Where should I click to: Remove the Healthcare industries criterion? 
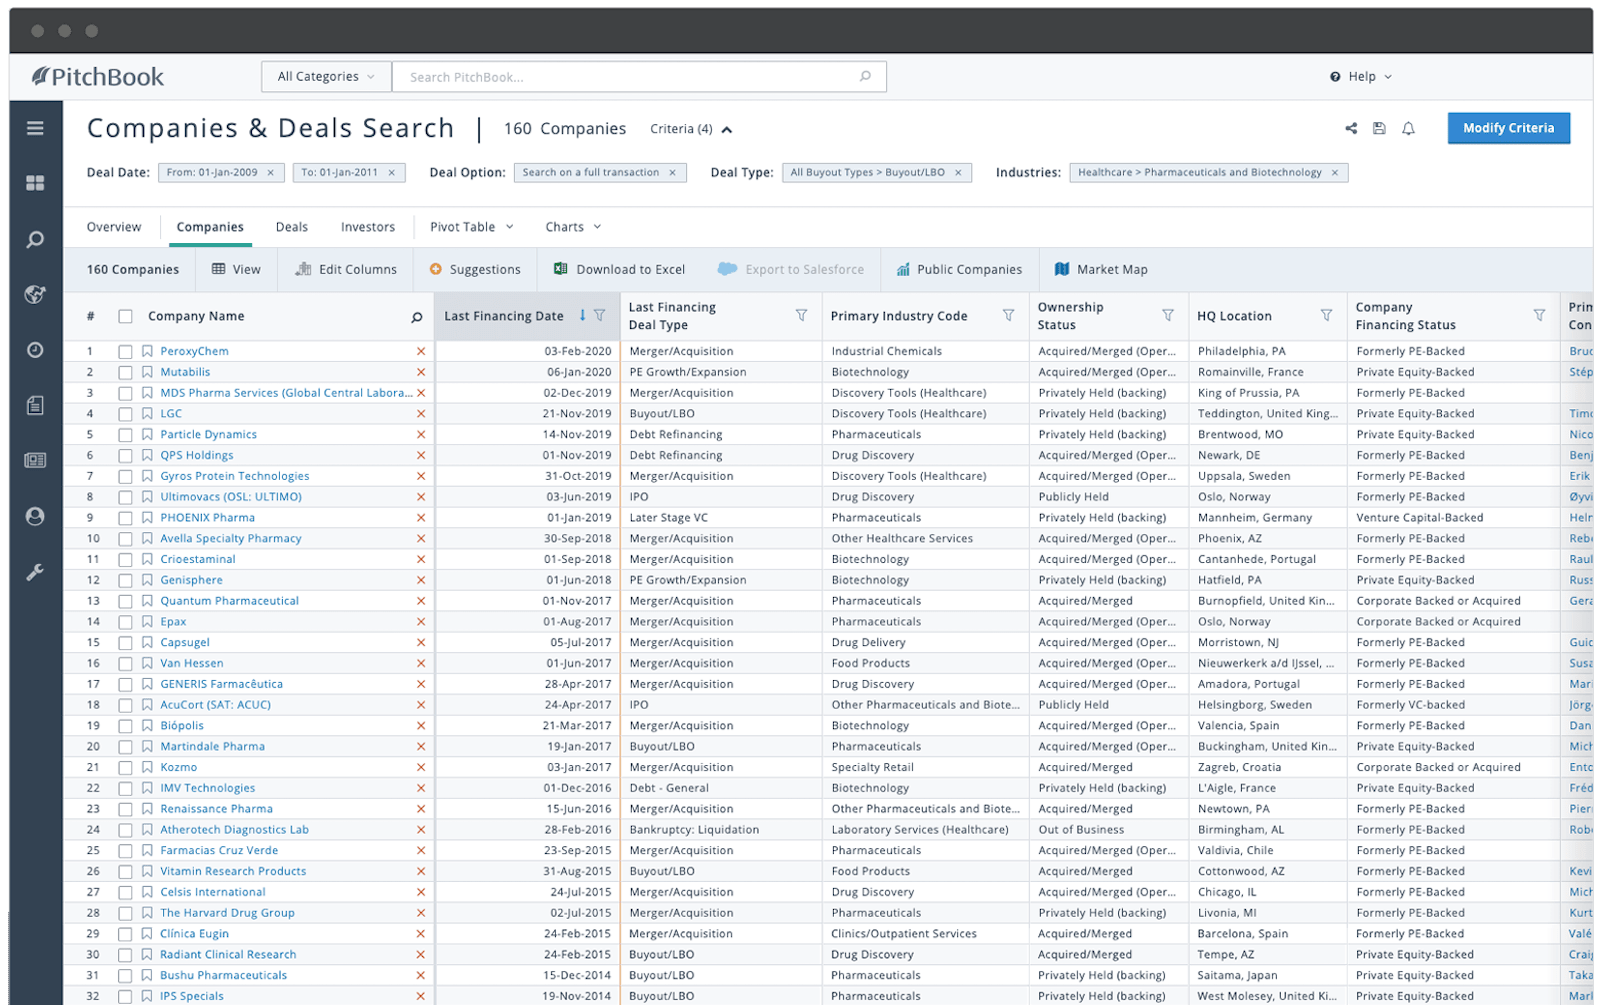[1334, 173]
